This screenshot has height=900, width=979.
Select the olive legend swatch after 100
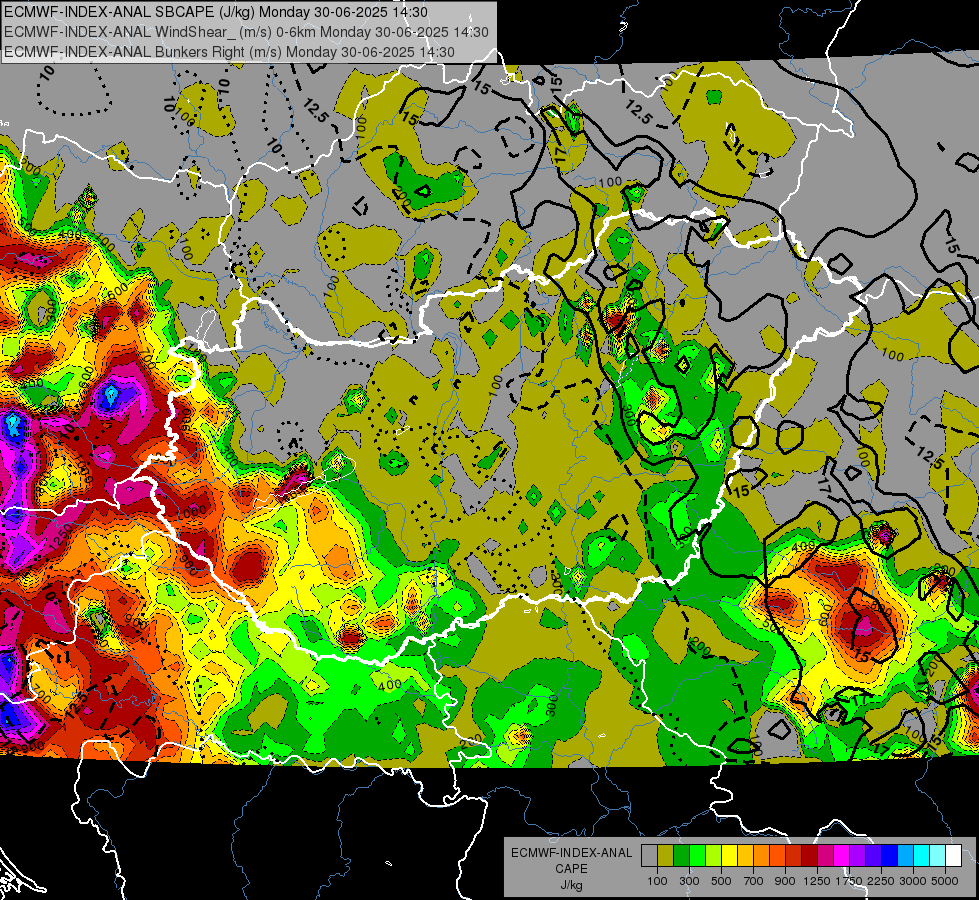(665, 856)
